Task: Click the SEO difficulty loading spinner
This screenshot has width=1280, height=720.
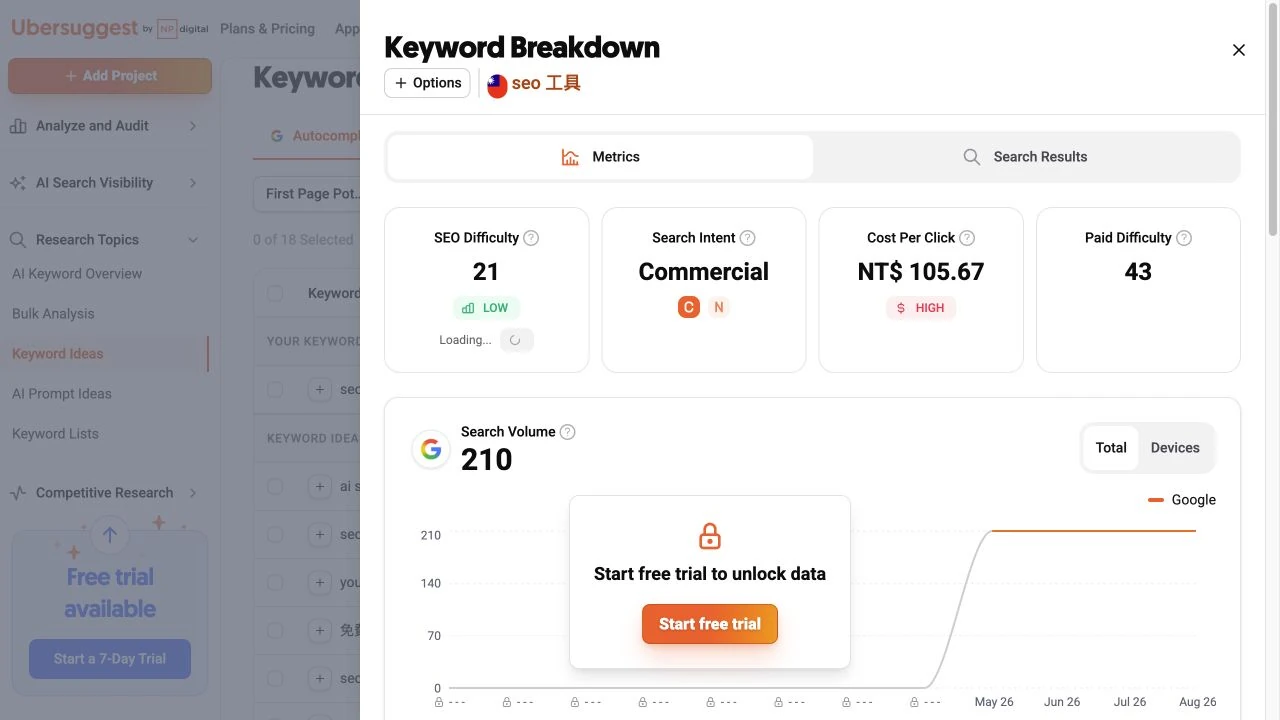Action: click(516, 340)
